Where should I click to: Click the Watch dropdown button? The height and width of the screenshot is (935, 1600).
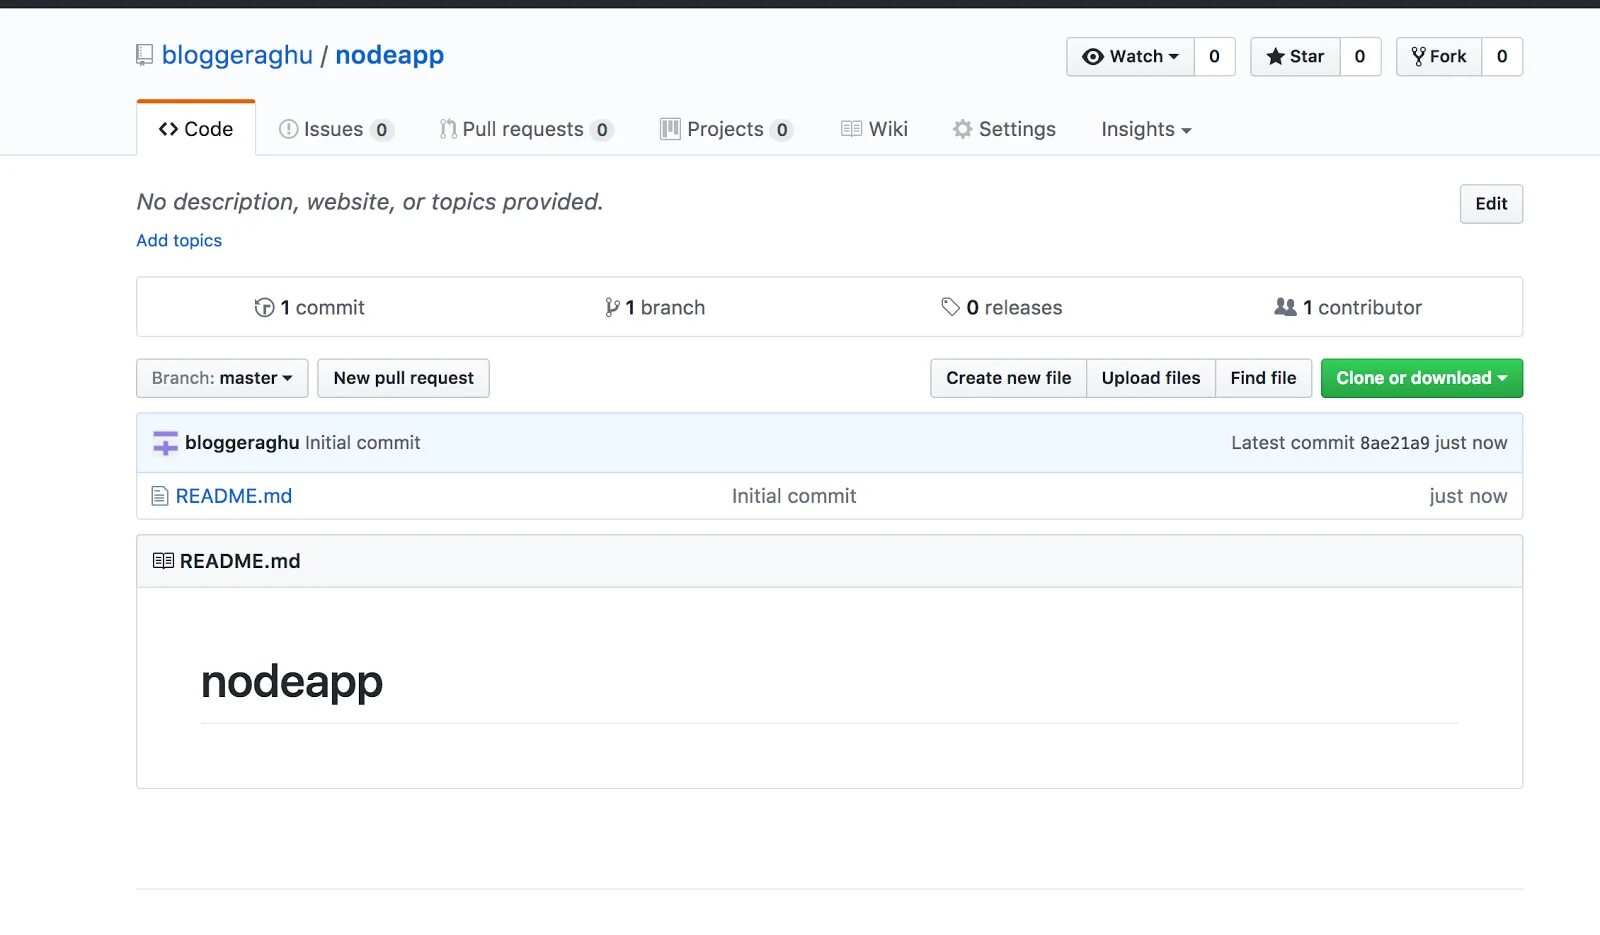[x=1131, y=57]
